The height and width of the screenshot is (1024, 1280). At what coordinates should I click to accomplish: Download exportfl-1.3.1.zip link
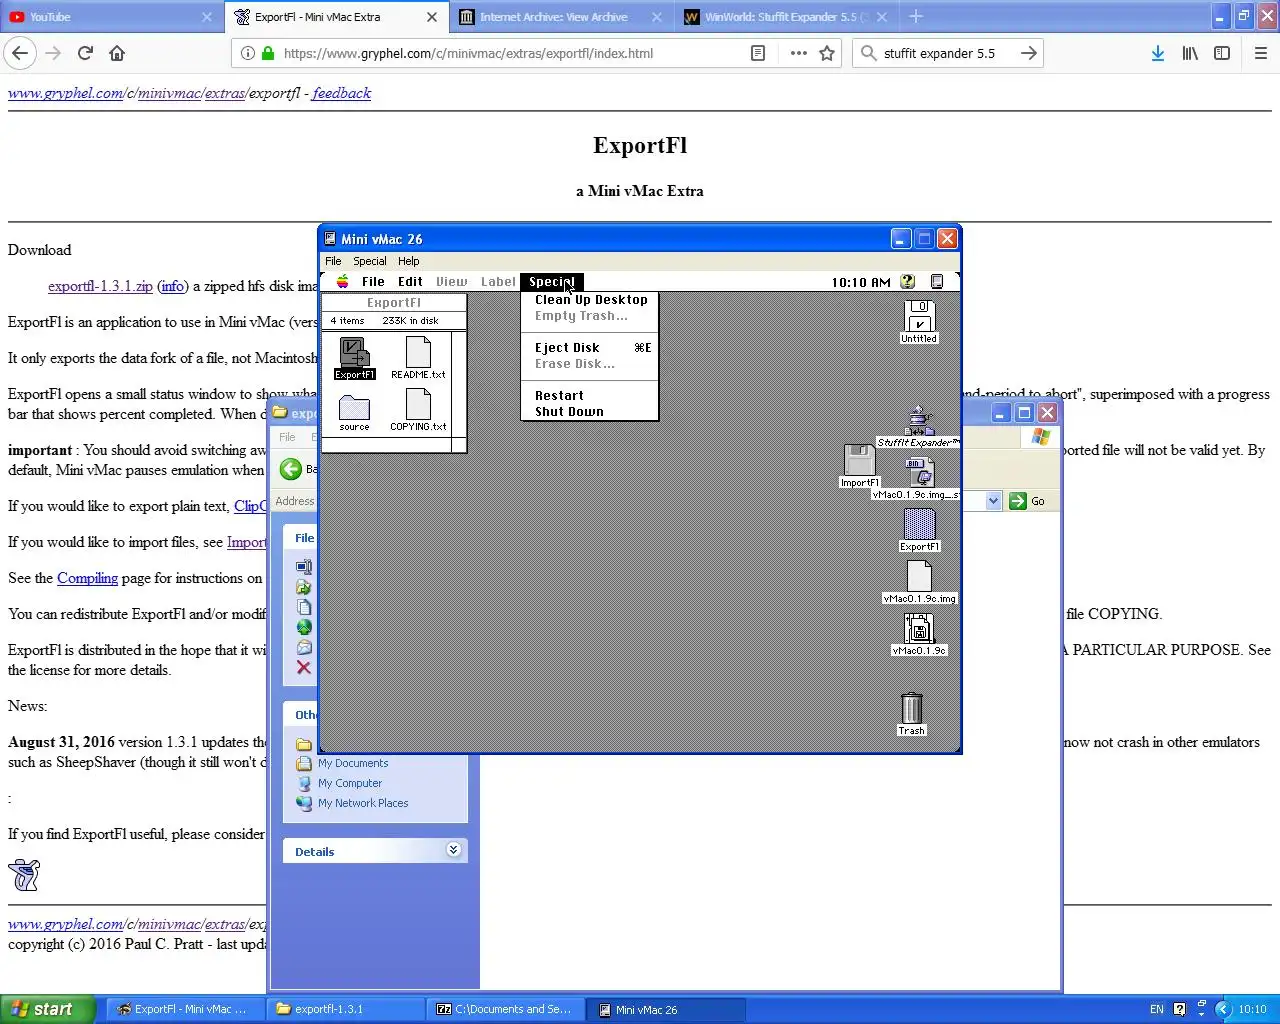100,286
